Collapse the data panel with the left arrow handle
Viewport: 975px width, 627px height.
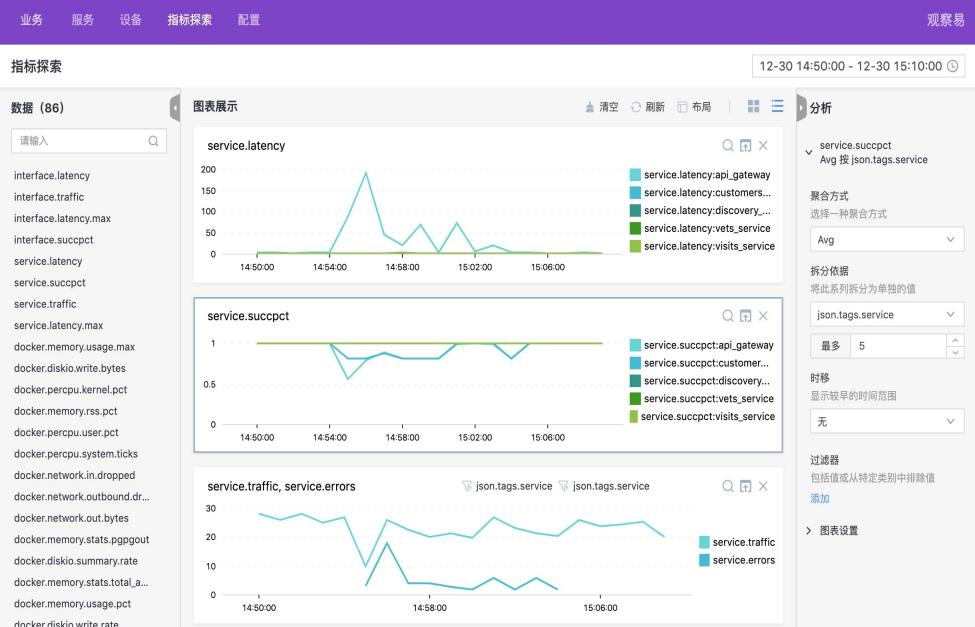pyautogui.click(x=175, y=108)
